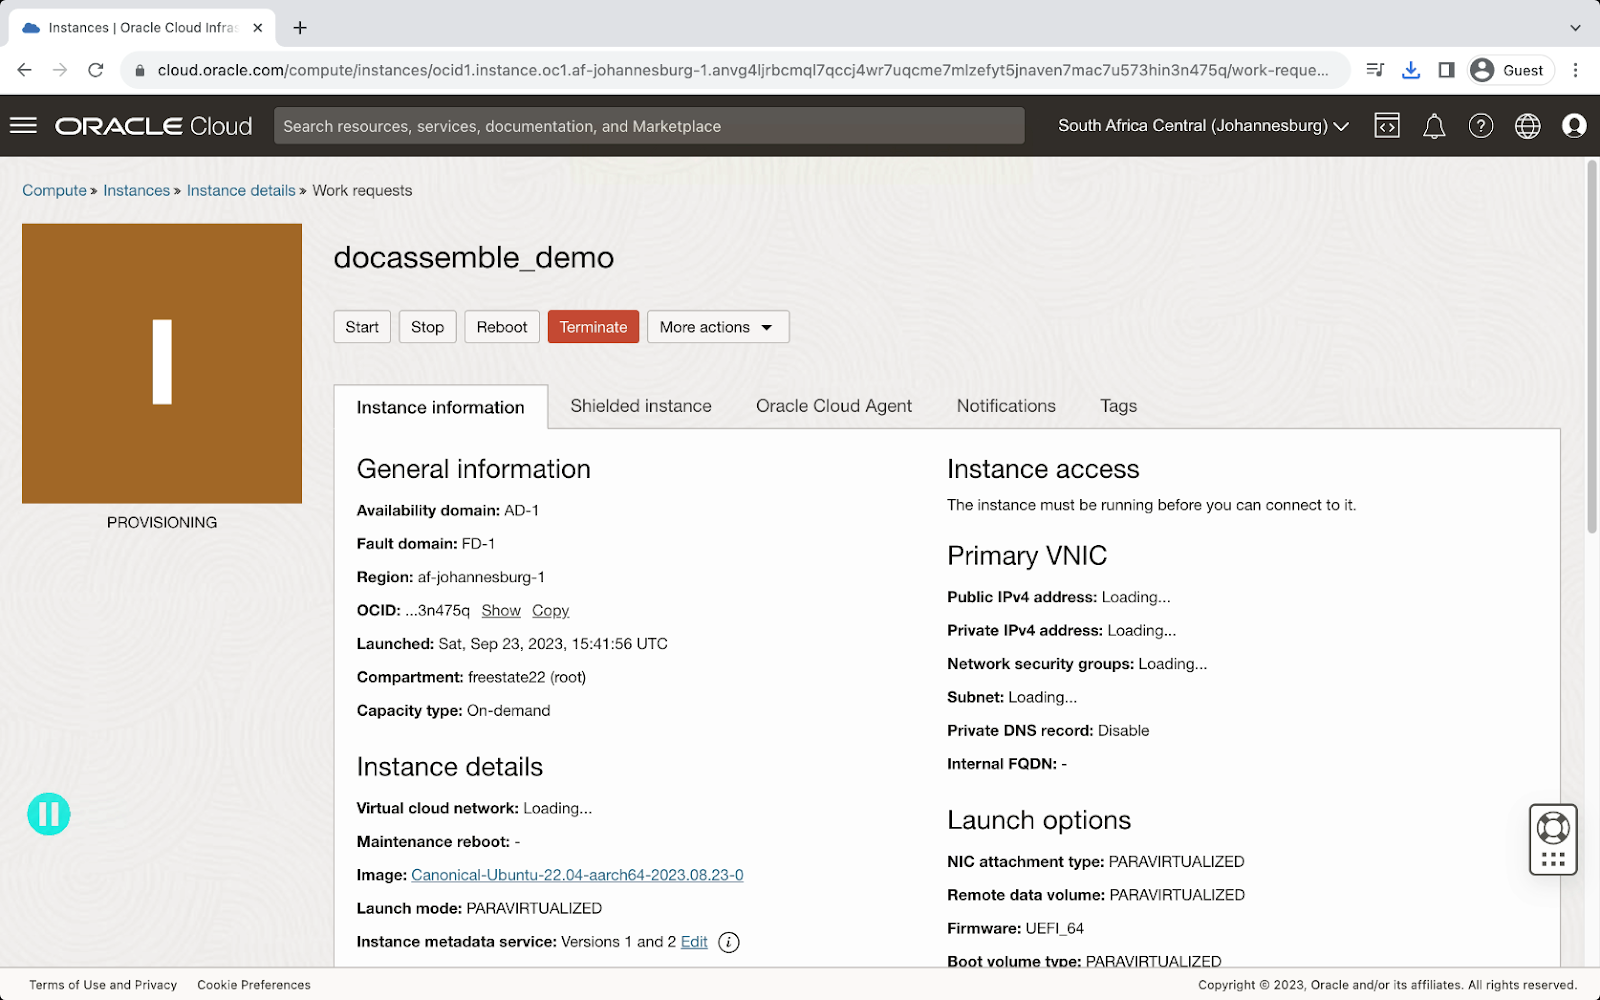Open the announcements bell icon
The height and width of the screenshot is (1000, 1600).
[1434, 126]
